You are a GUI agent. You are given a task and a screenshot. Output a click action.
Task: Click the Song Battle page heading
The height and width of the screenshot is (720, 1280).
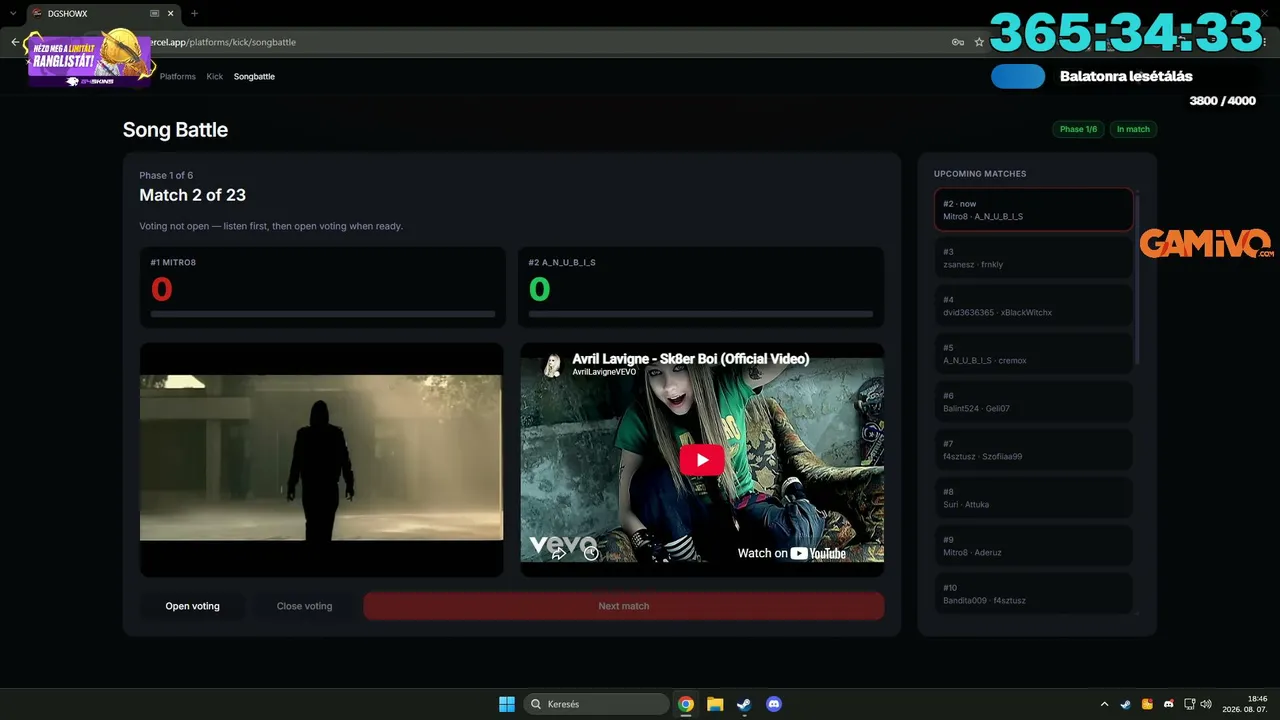[x=175, y=130]
